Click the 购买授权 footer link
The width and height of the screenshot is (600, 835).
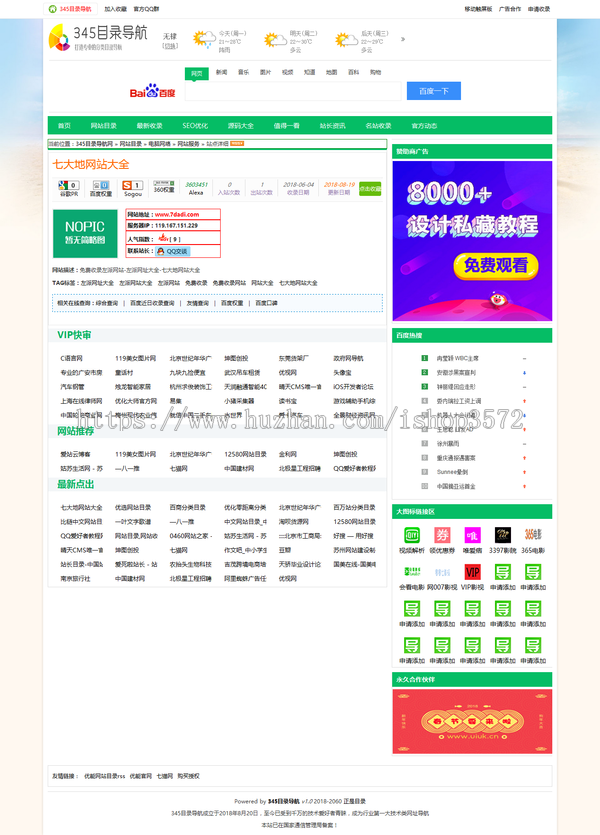[188, 776]
